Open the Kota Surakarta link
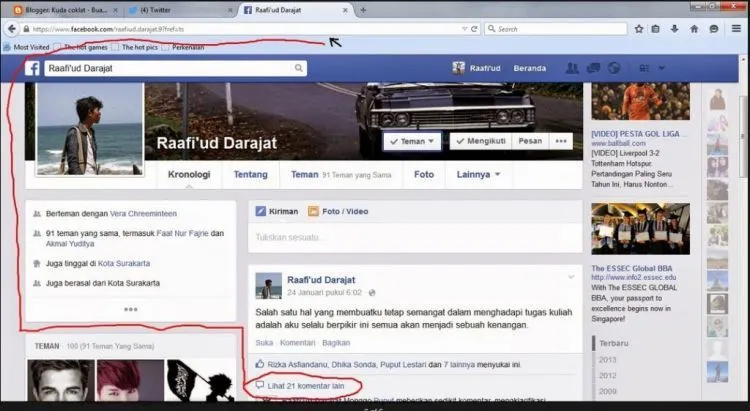 click(124, 264)
